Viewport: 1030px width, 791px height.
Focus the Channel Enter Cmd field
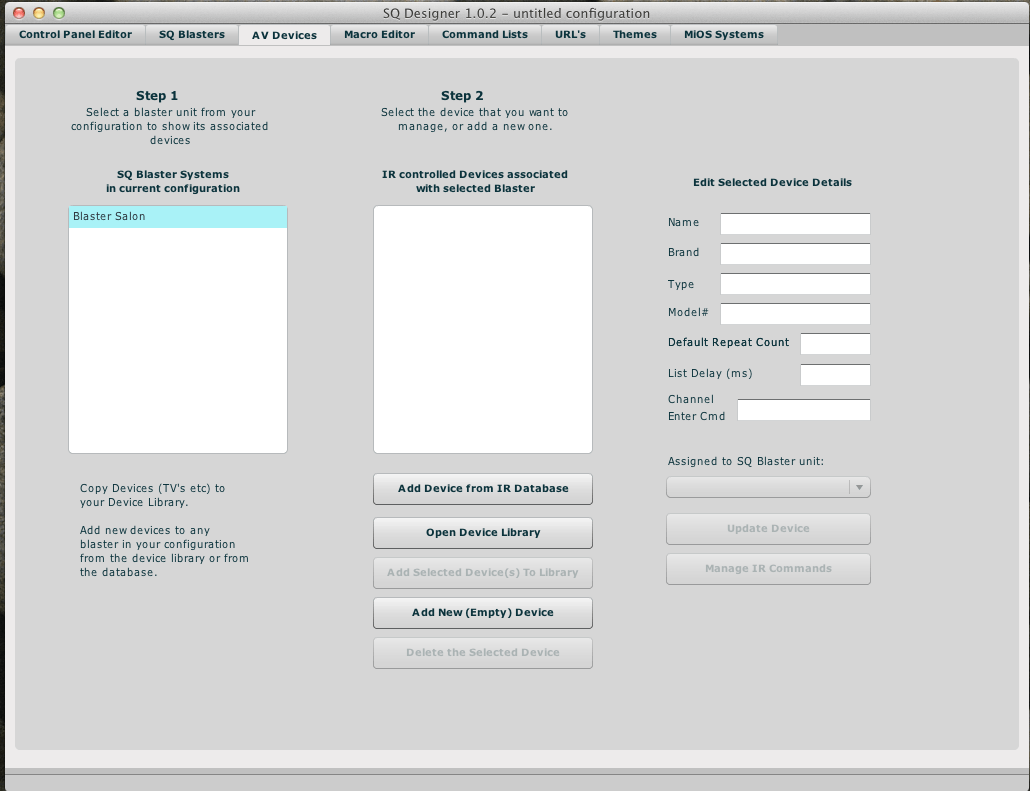click(x=804, y=410)
